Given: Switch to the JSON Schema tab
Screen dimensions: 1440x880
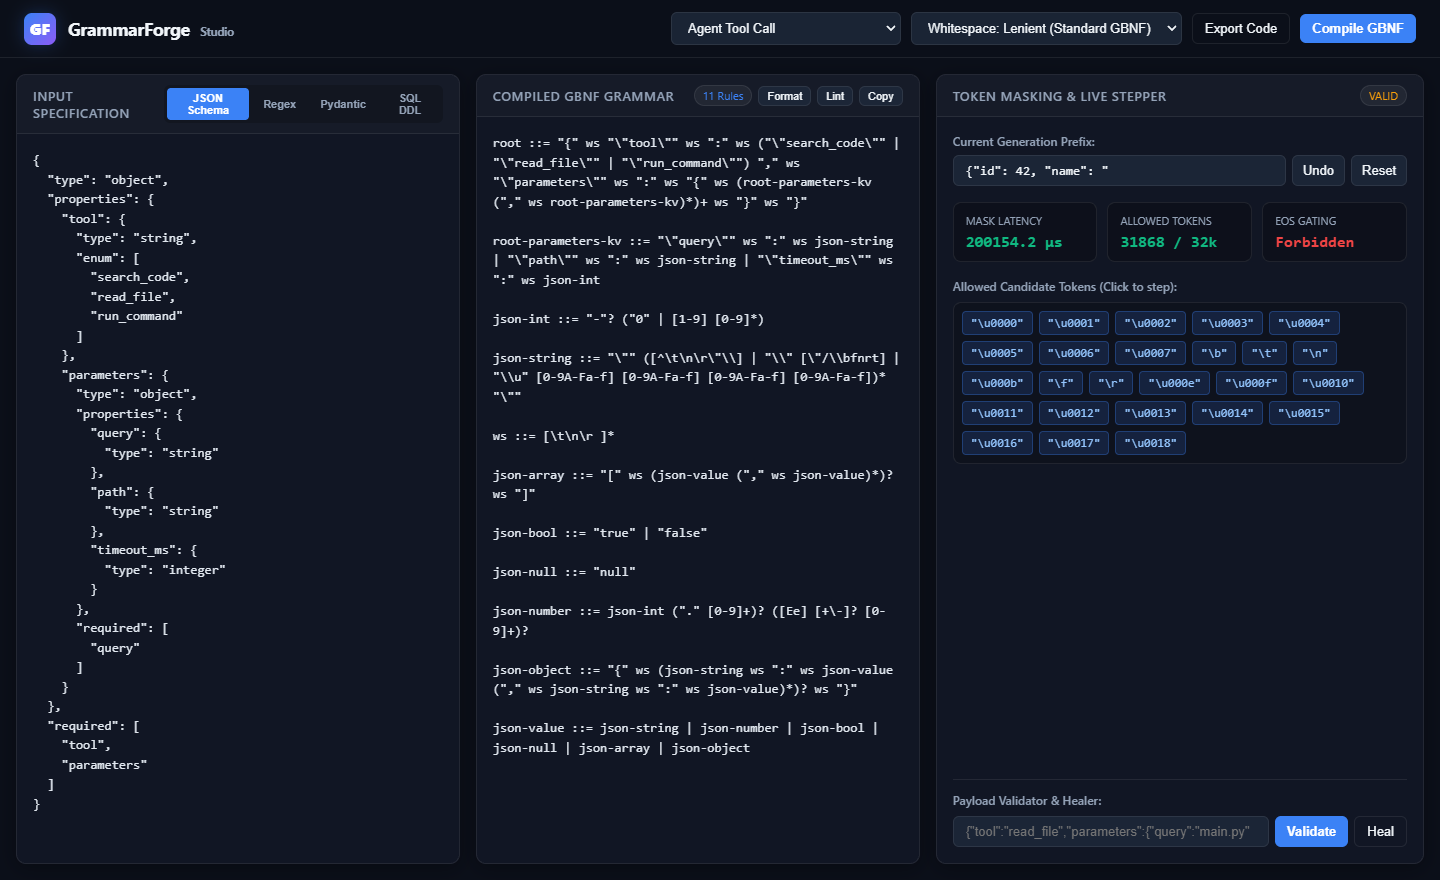Looking at the screenshot, I should coord(208,104).
